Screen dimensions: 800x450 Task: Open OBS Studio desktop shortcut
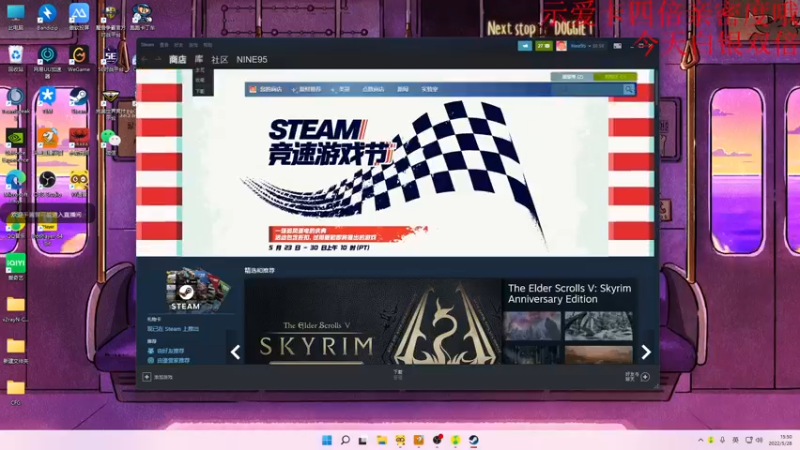click(47, 184)
